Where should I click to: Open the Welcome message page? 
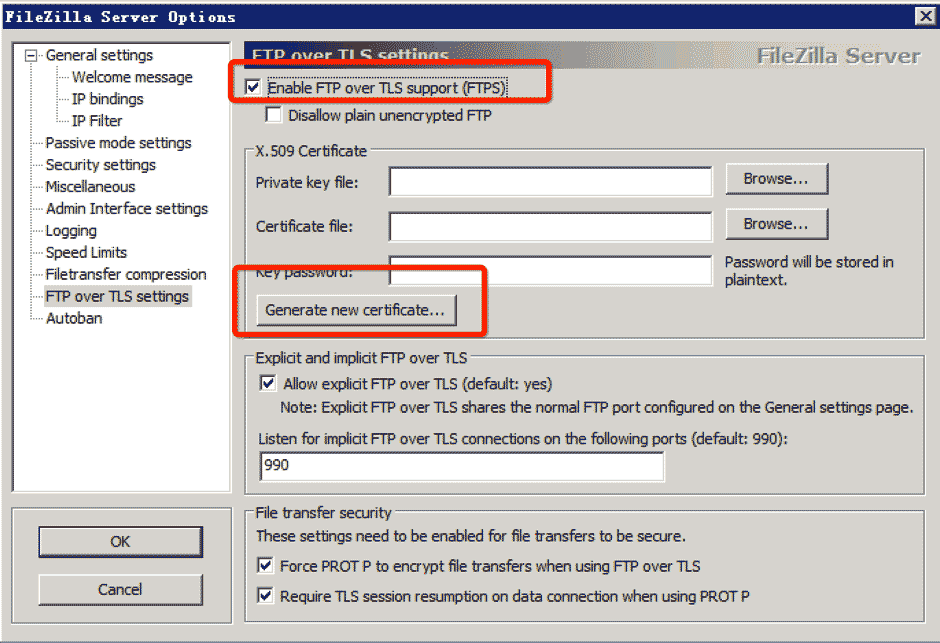click(132, 77)
